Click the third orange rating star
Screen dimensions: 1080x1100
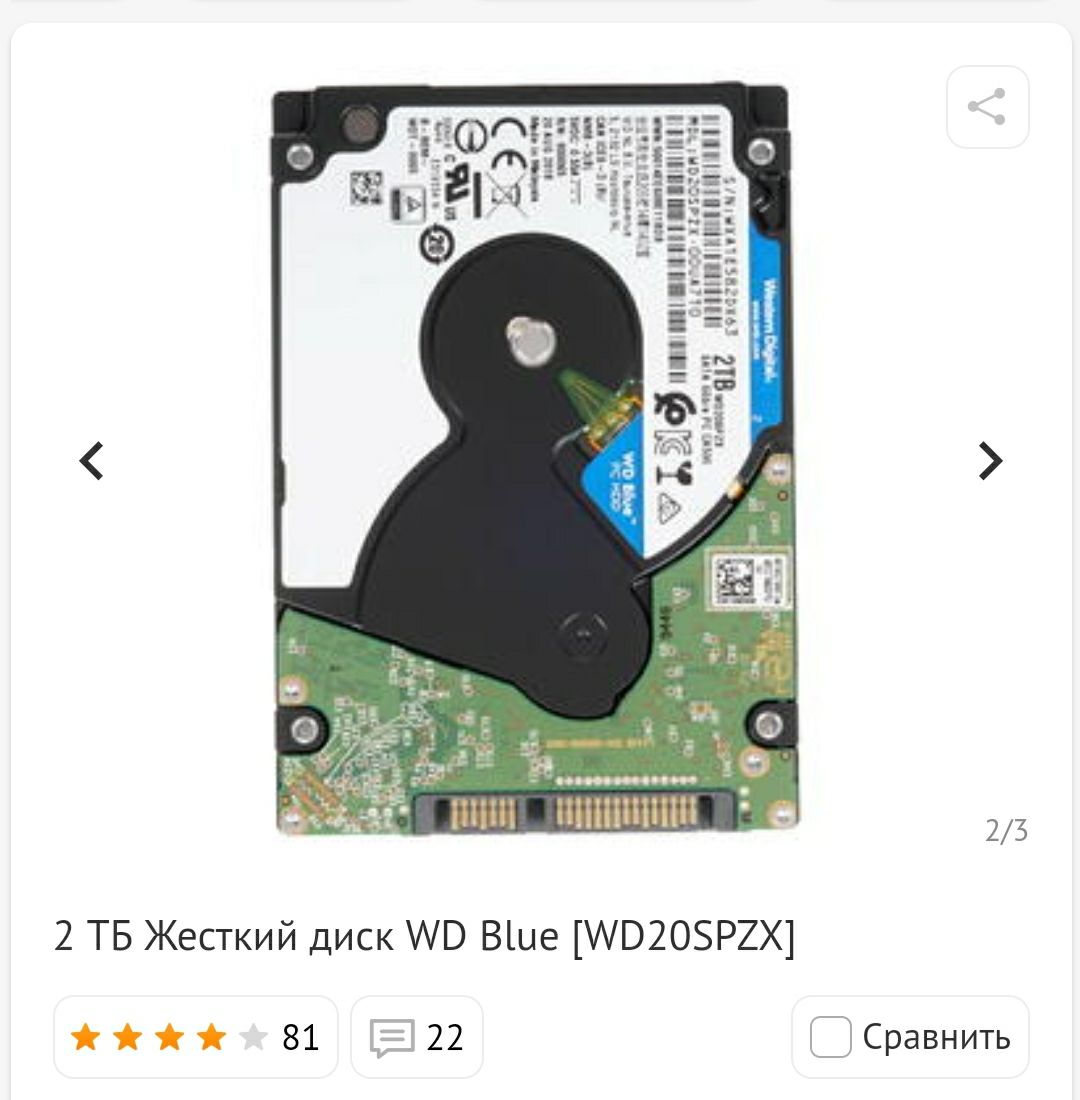pos(169,1037)
